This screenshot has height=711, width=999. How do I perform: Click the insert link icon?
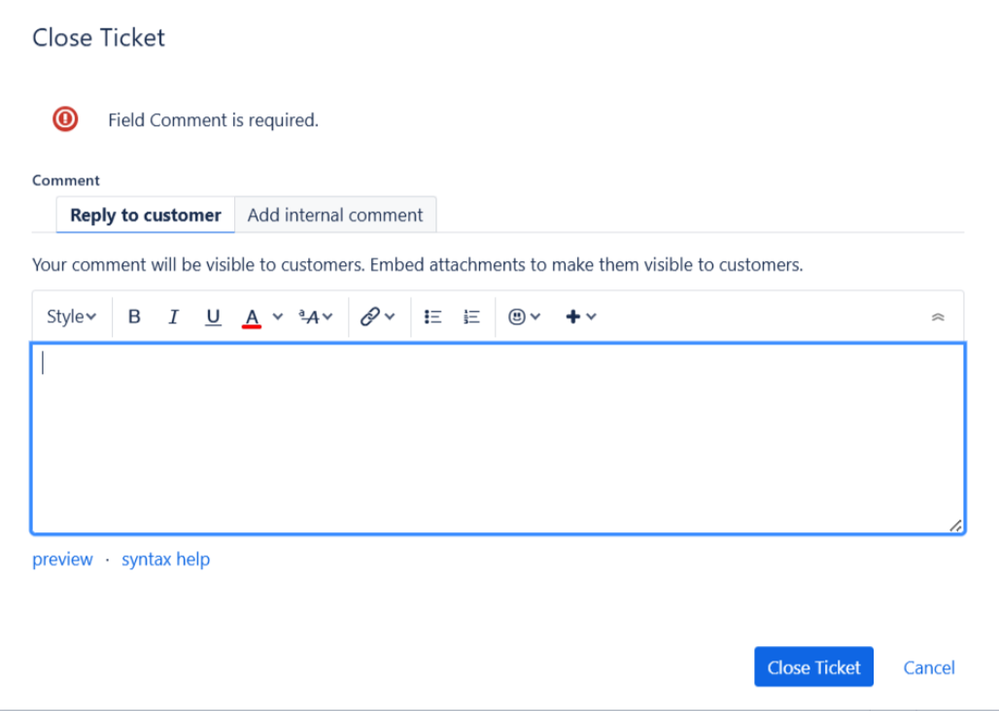370,317
